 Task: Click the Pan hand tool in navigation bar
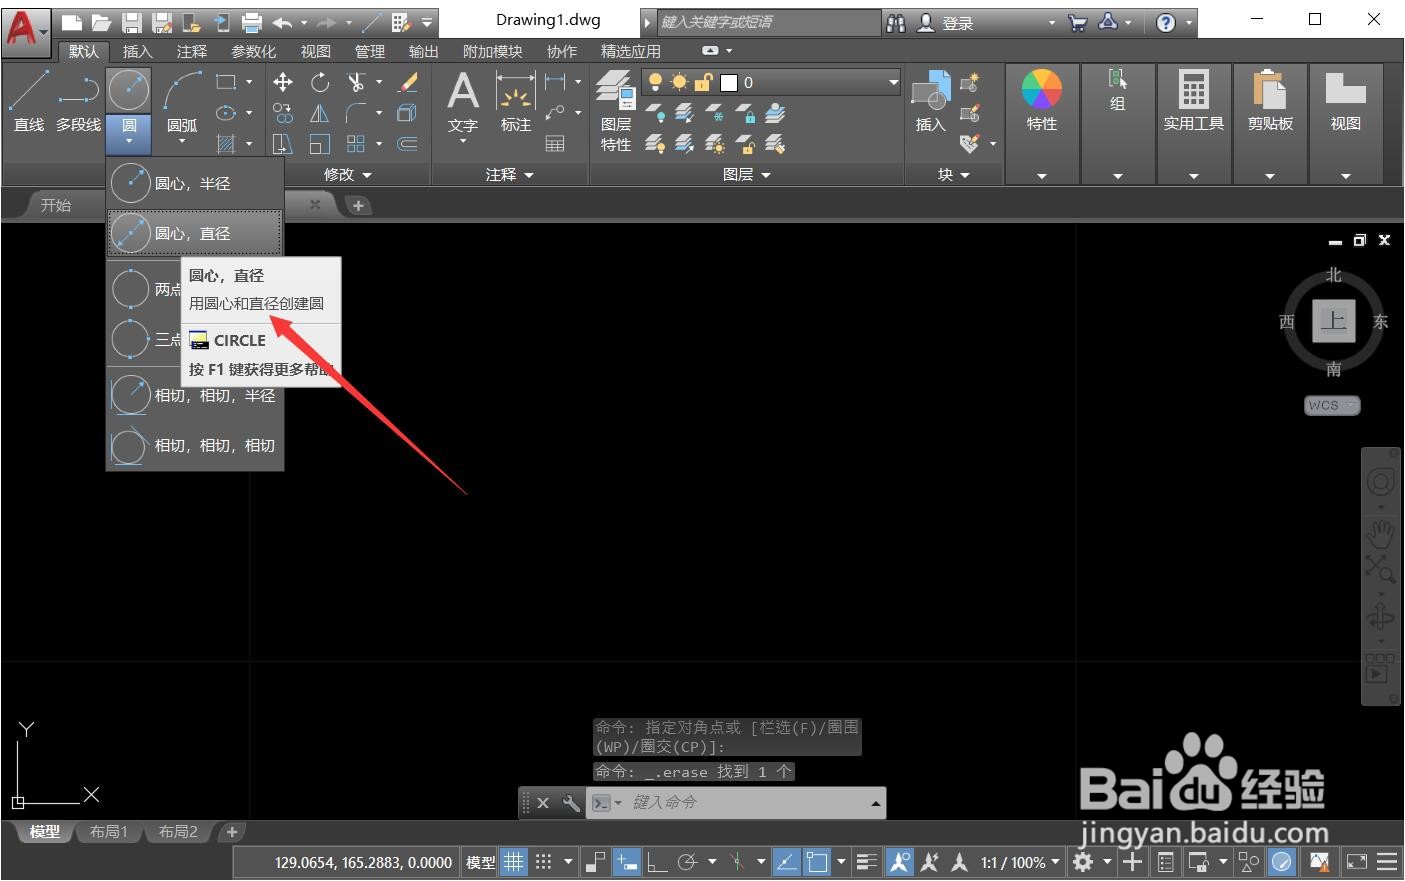point(1380,533)
